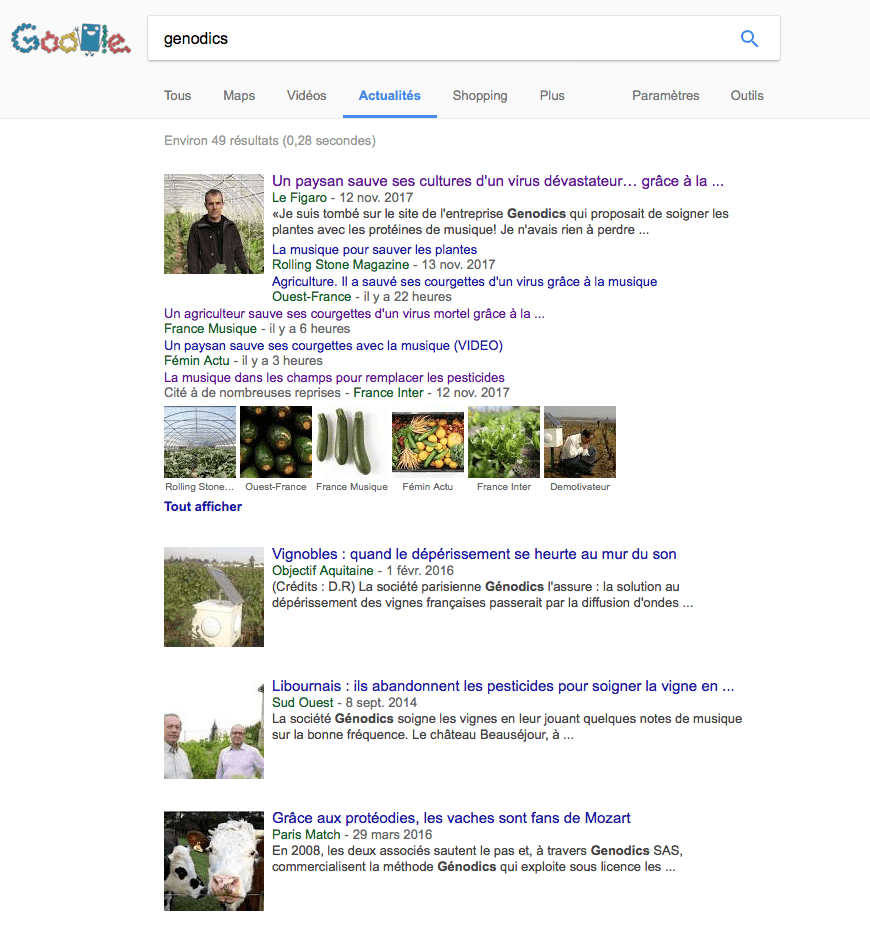Switch to the Vidéos tab
The image size is (870, 928).
(x=307, y=95)
